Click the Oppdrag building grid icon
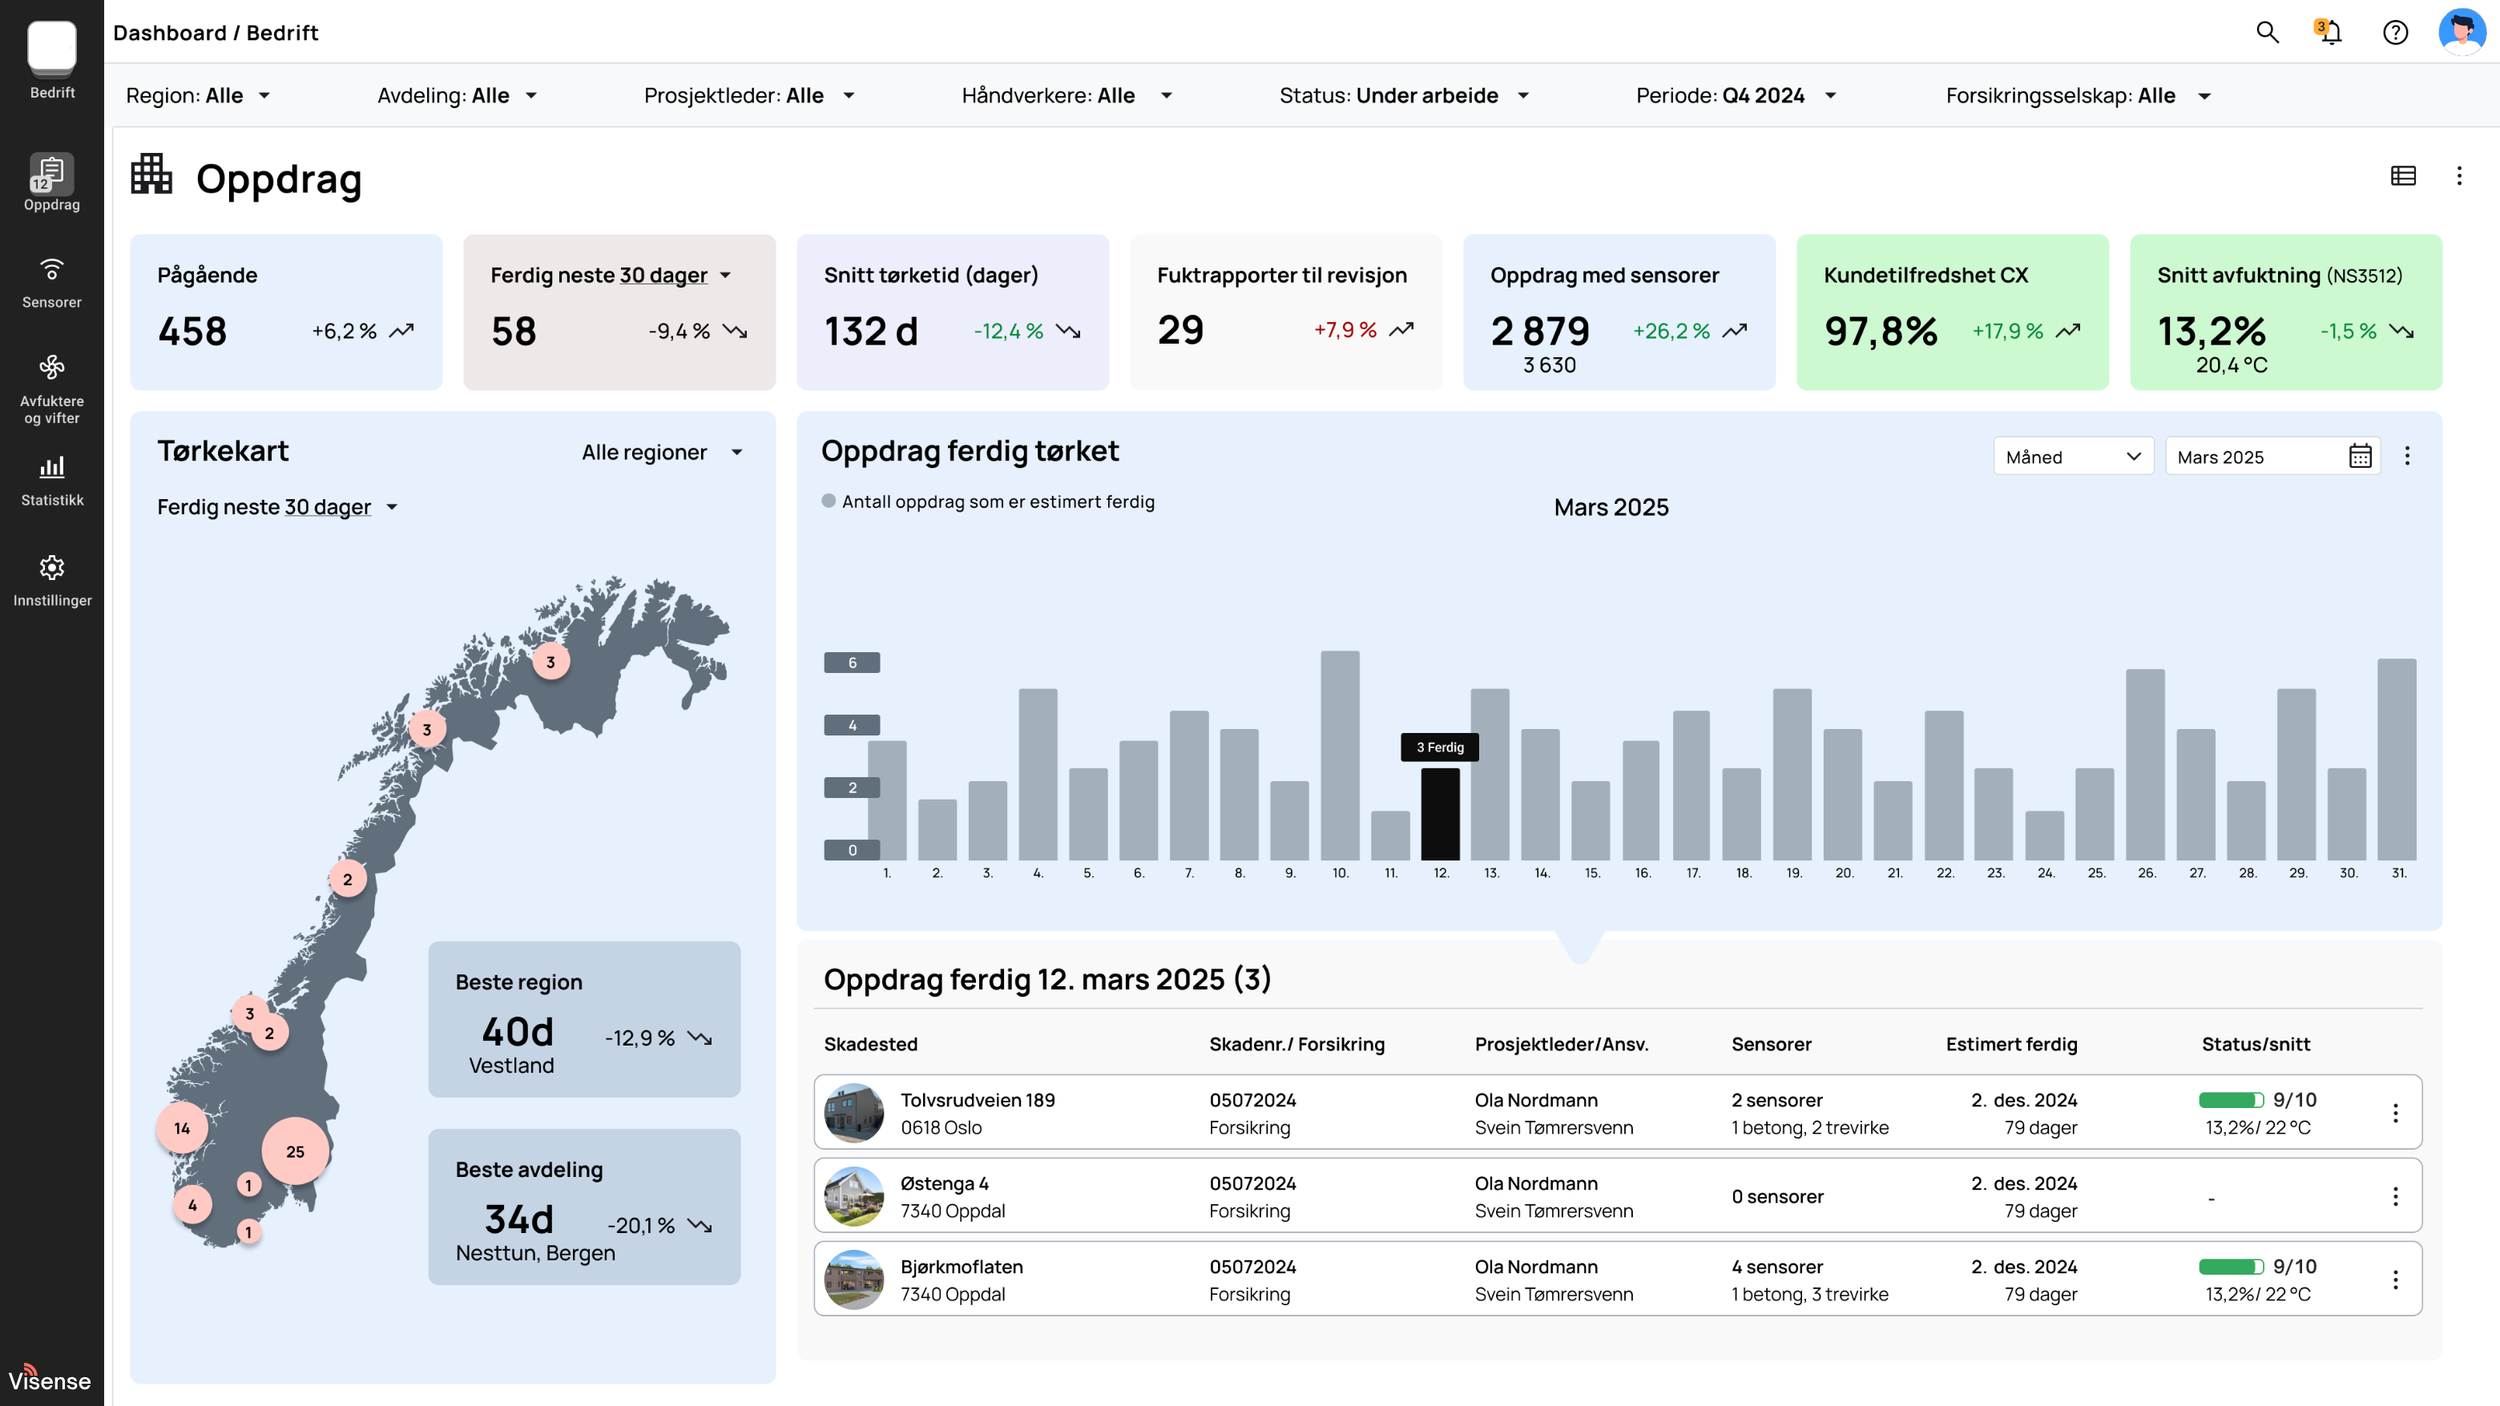 (x=152, y=174)
